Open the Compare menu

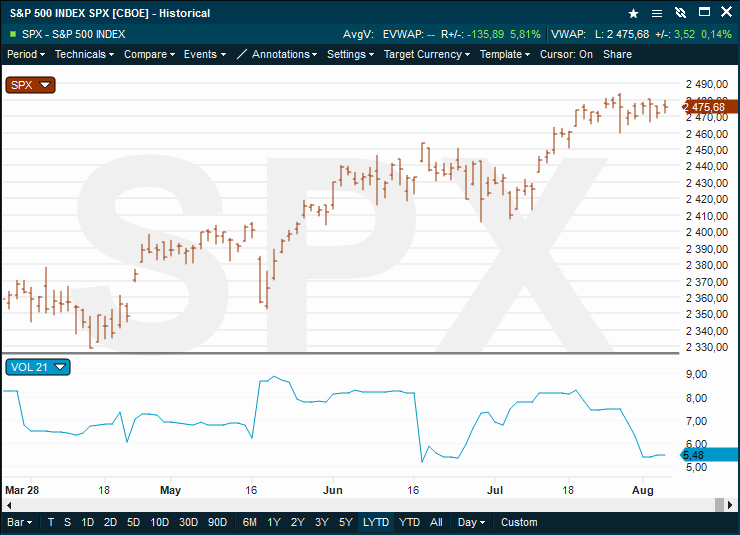tap(149, 54)
